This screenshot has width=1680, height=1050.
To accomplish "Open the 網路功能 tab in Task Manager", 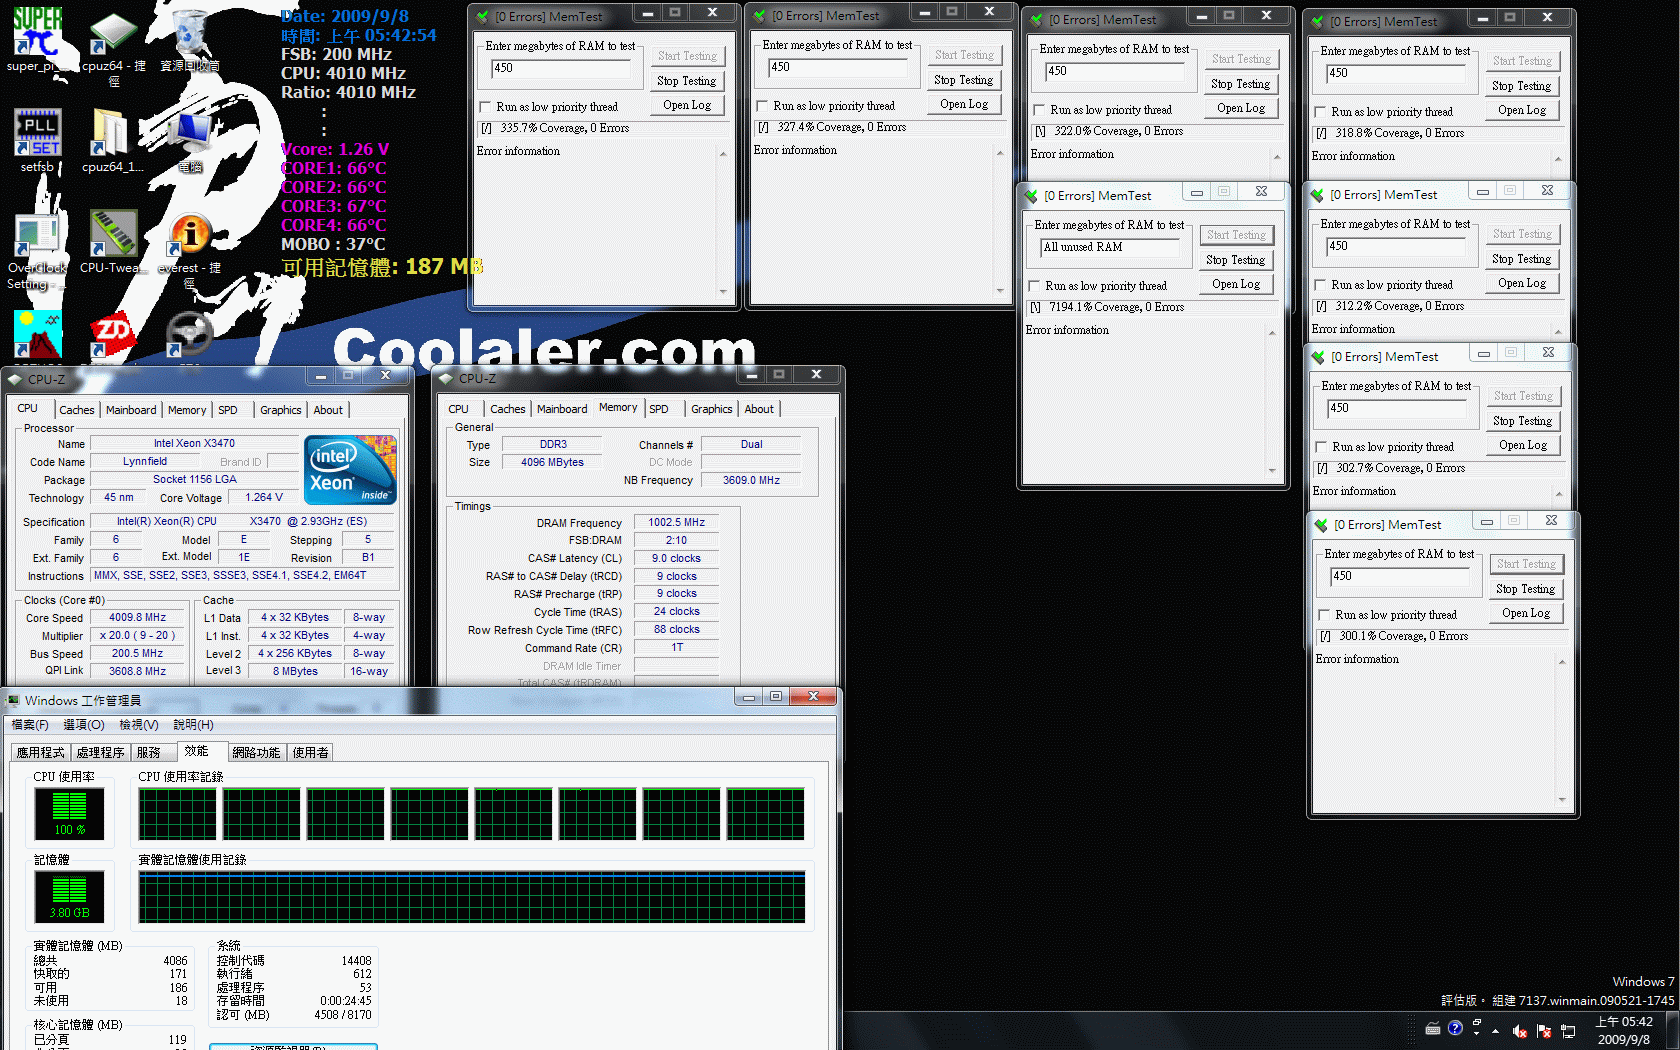I will coord(257,752).
